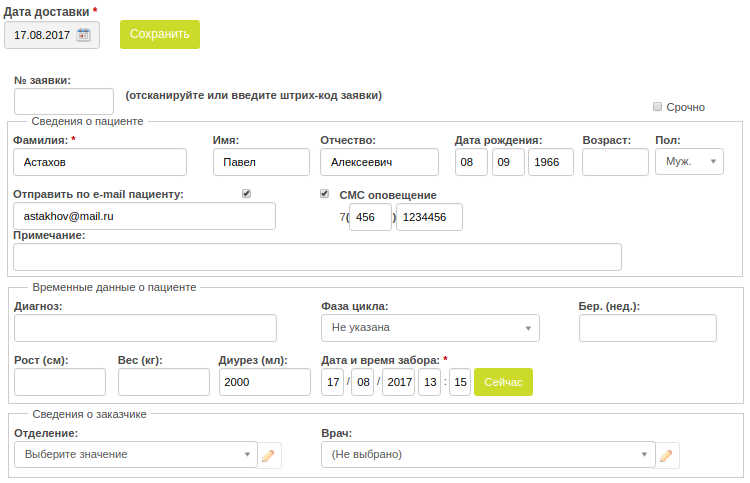
Task: Click the Сейчас button
Action: click(x=503, y=382)
